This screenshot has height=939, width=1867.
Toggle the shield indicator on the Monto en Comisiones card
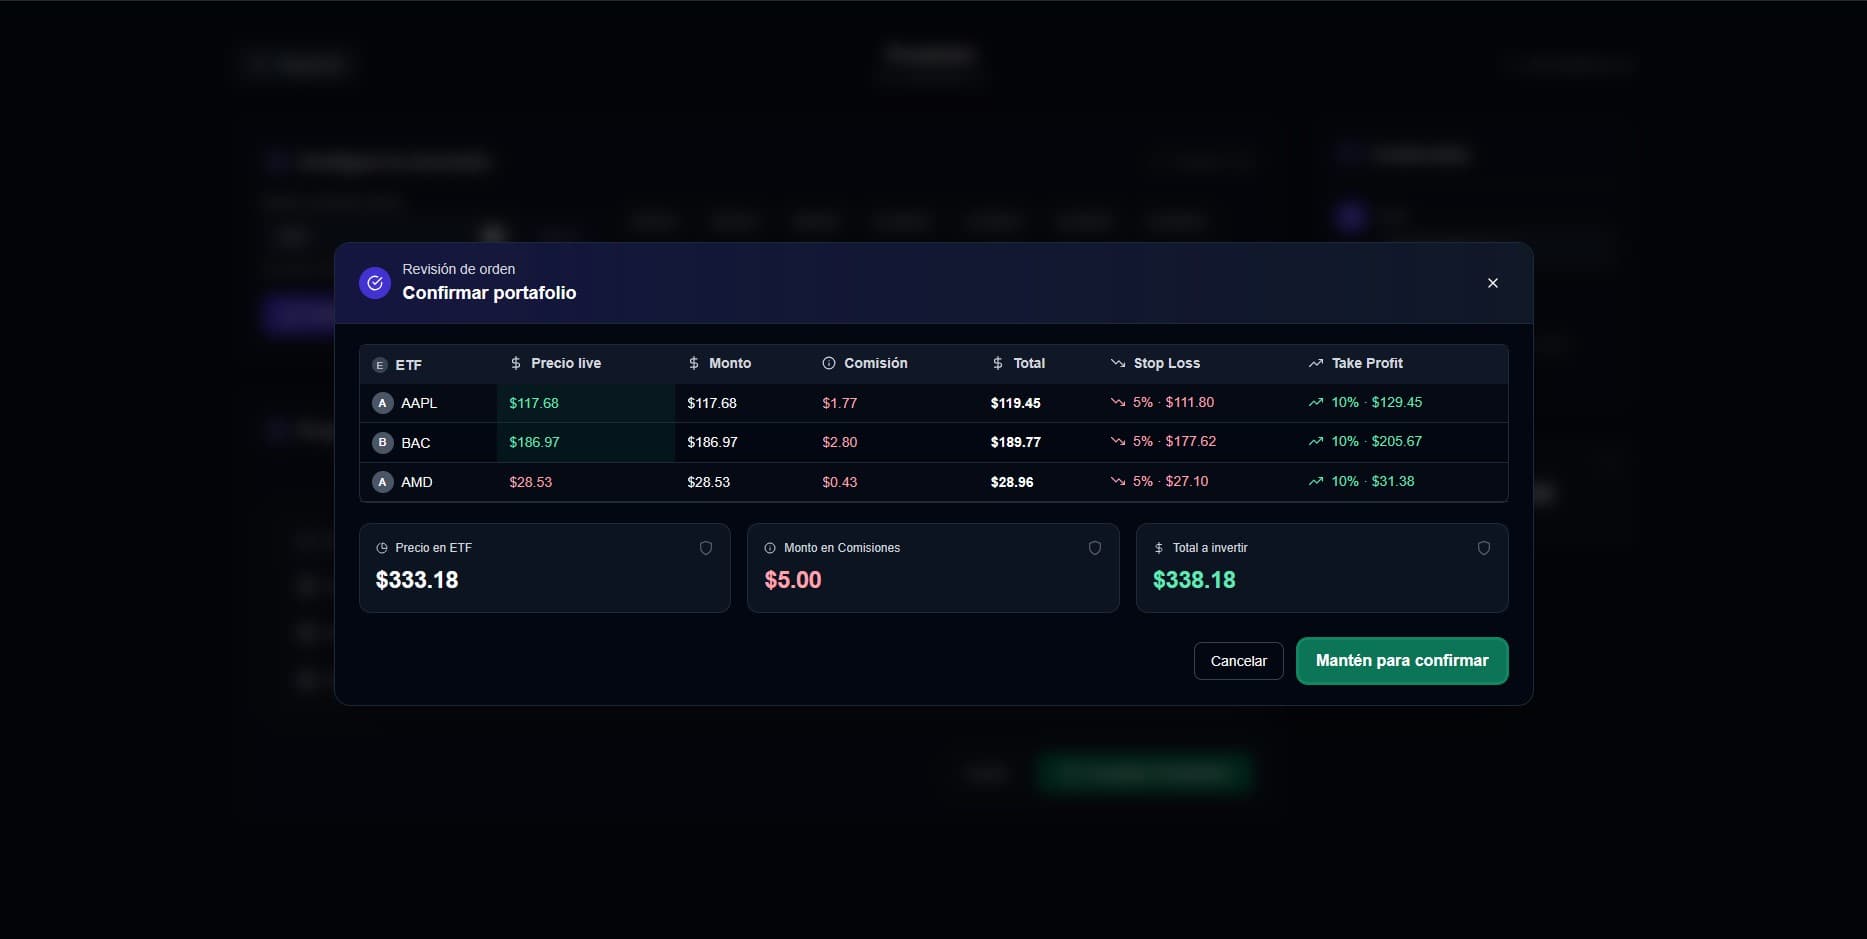[1094, 548]
